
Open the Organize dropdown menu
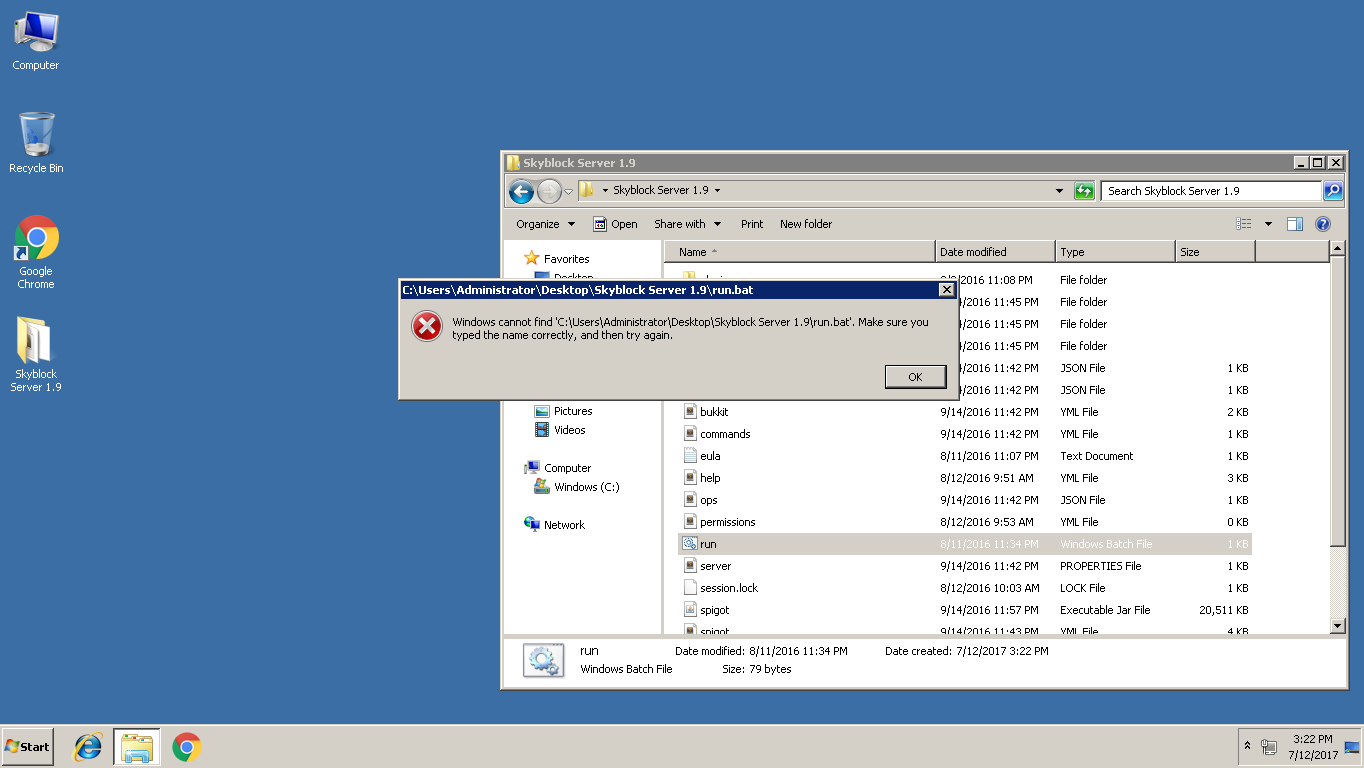(545, 224)
